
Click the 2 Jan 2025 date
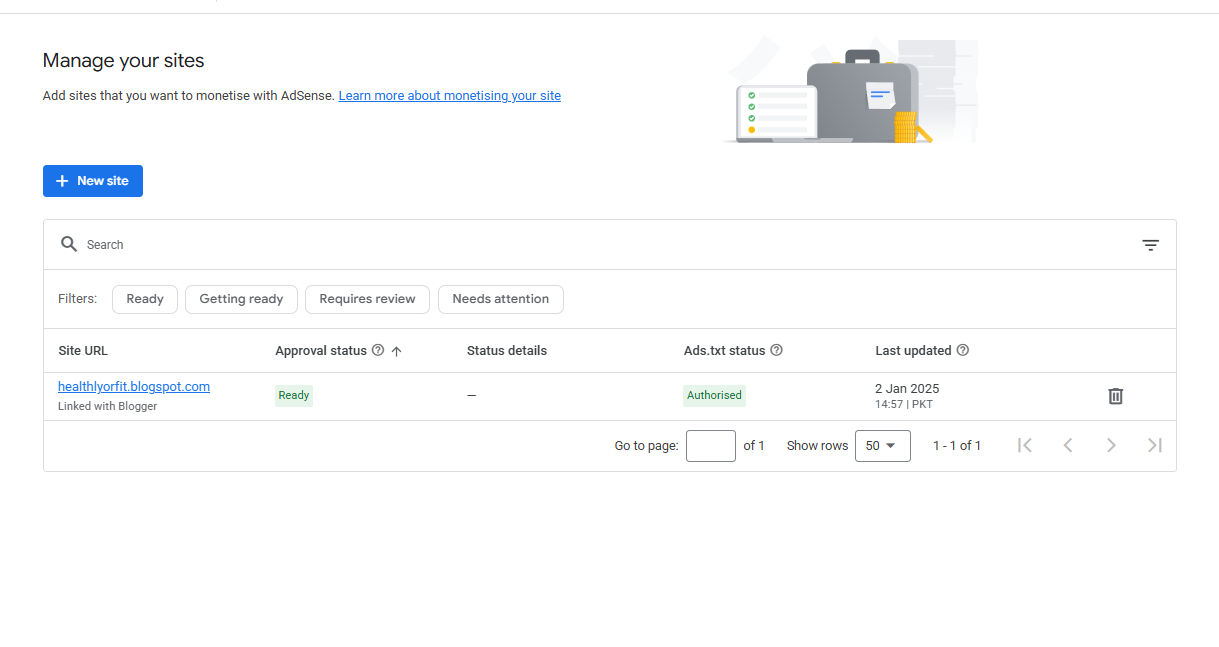pyautogui.click(x=907, y=389)
